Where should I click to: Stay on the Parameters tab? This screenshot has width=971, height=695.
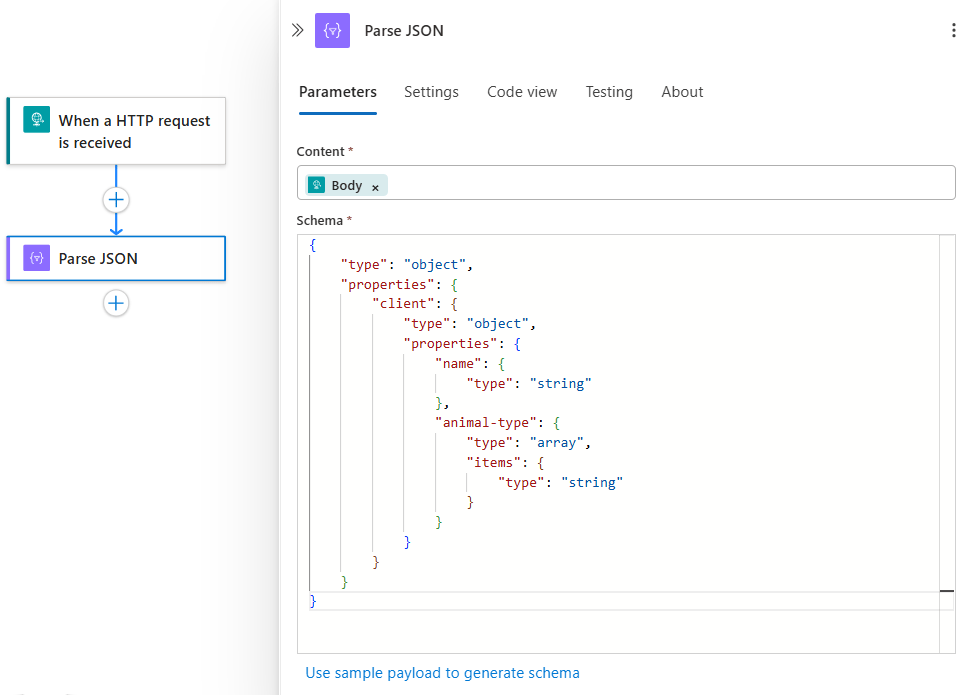[x=337, y=91]
